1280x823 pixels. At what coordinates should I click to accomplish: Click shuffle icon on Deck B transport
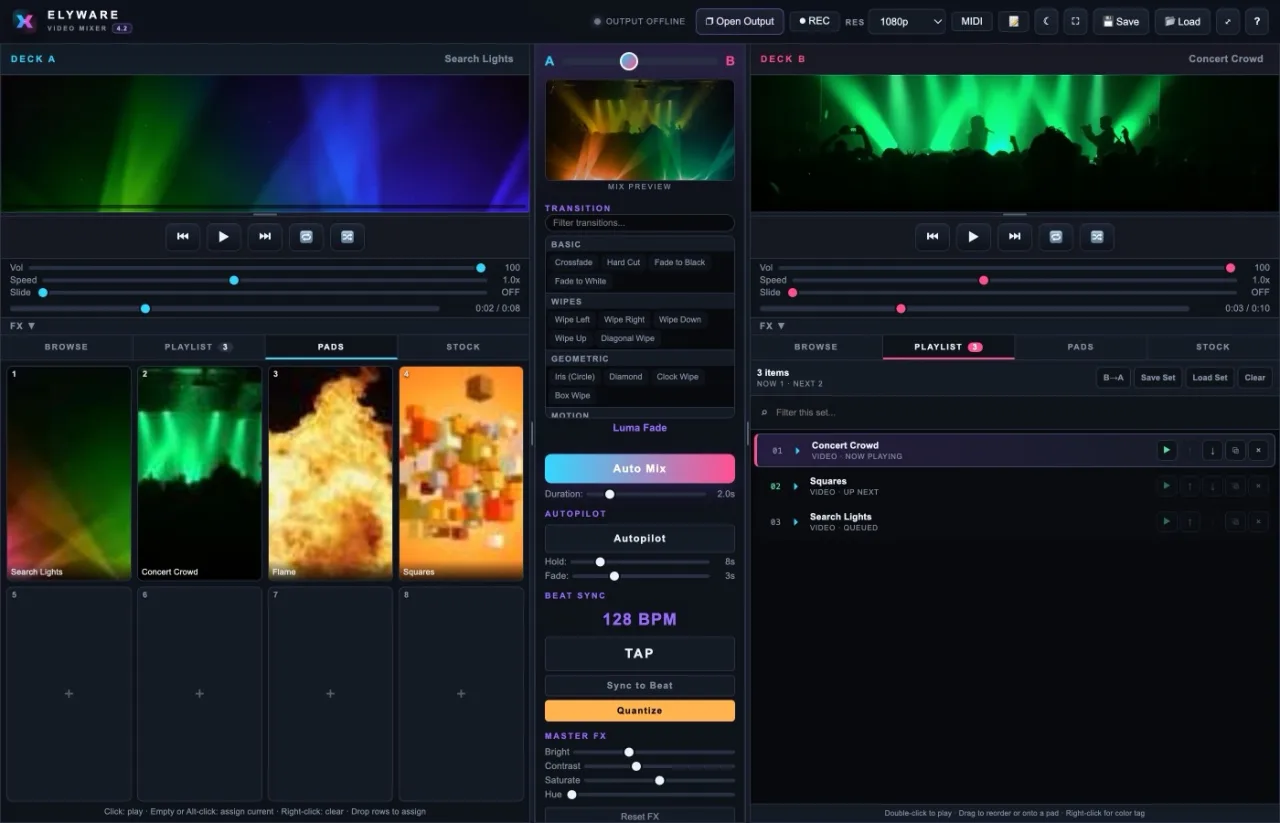(x=1097, y=237)
